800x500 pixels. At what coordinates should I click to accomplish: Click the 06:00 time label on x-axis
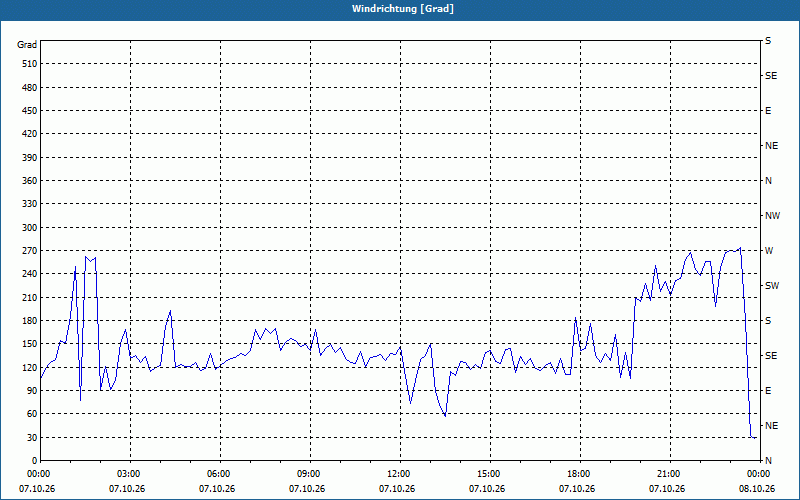point(220,474)
